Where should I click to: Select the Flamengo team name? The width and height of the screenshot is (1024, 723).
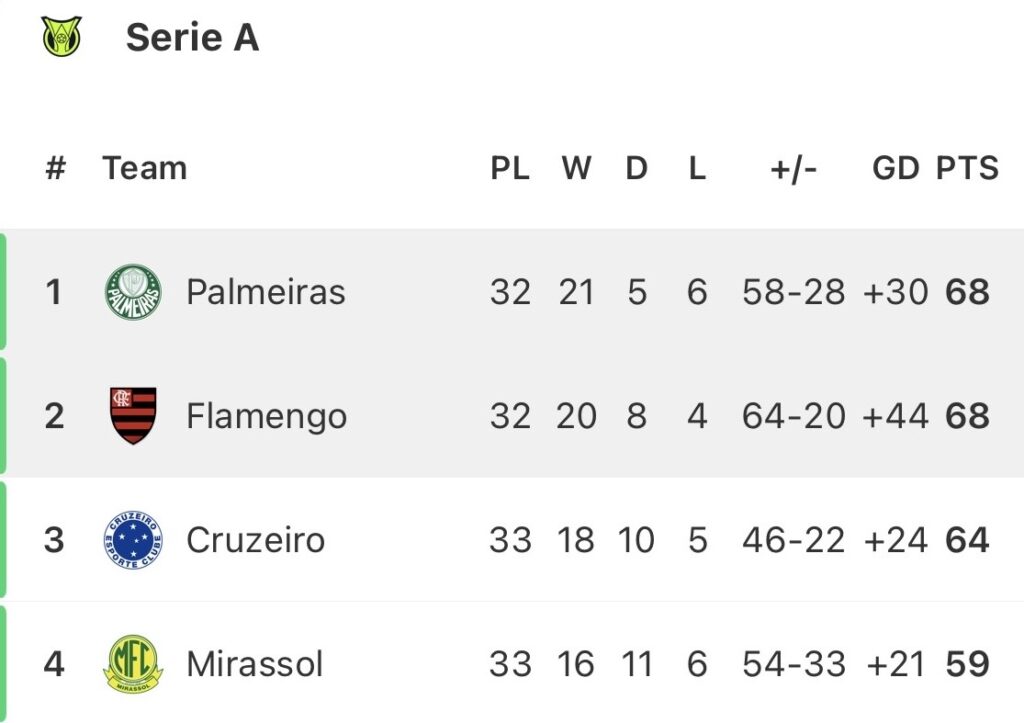coord(266,416)
